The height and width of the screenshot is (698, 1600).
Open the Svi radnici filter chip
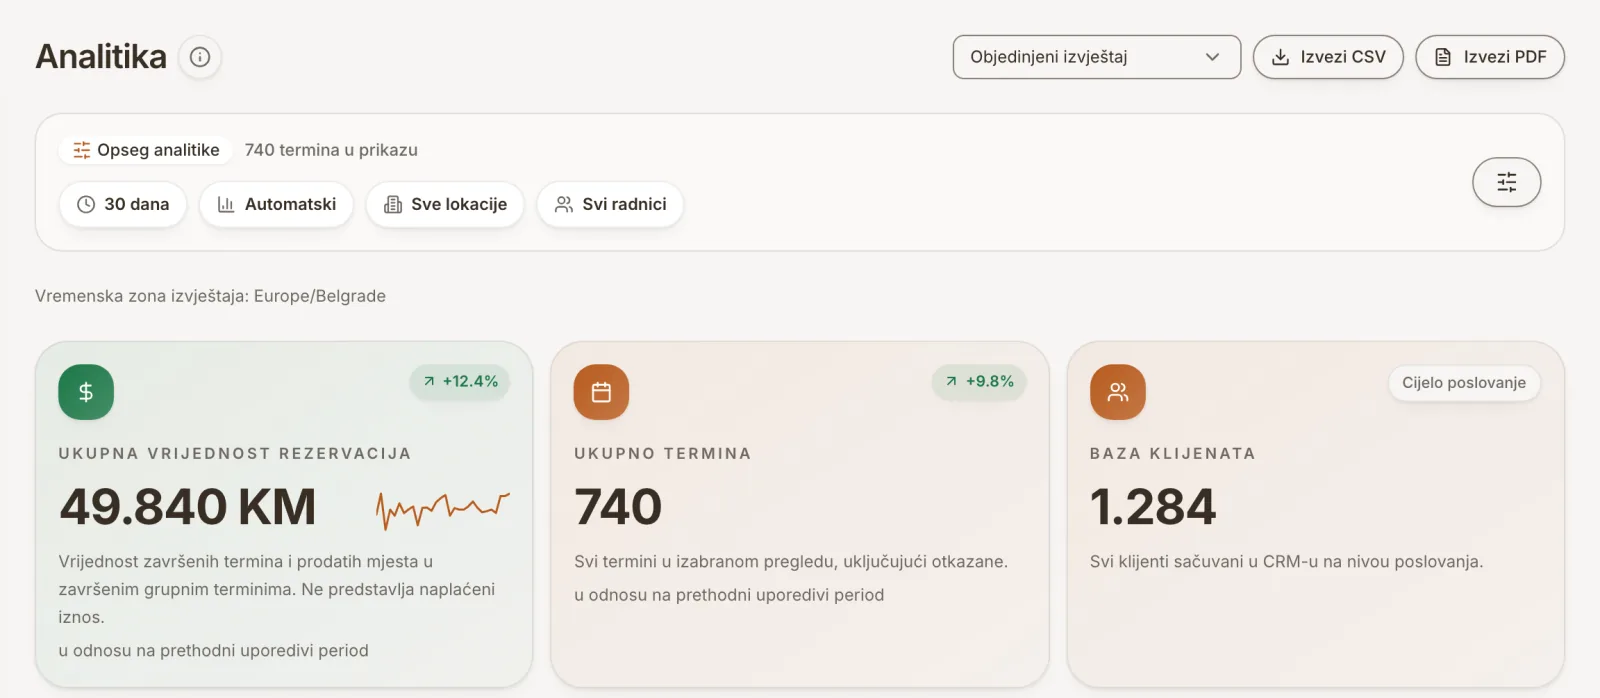pyautogui.click(x=610, y=204)
